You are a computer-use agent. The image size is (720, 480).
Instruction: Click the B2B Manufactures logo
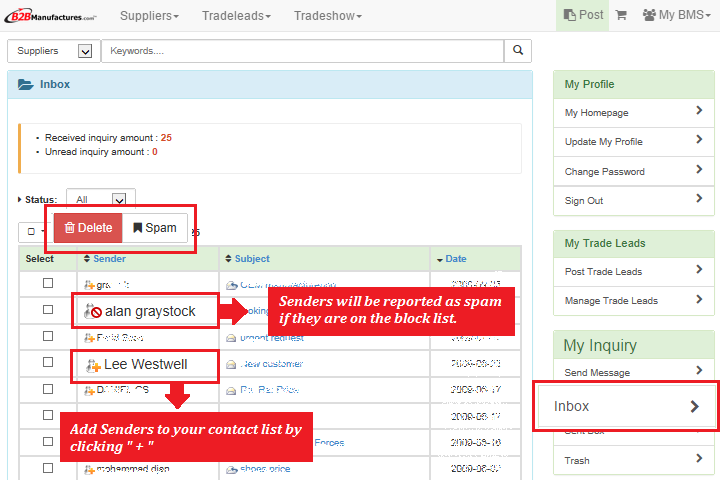point(54,16)
